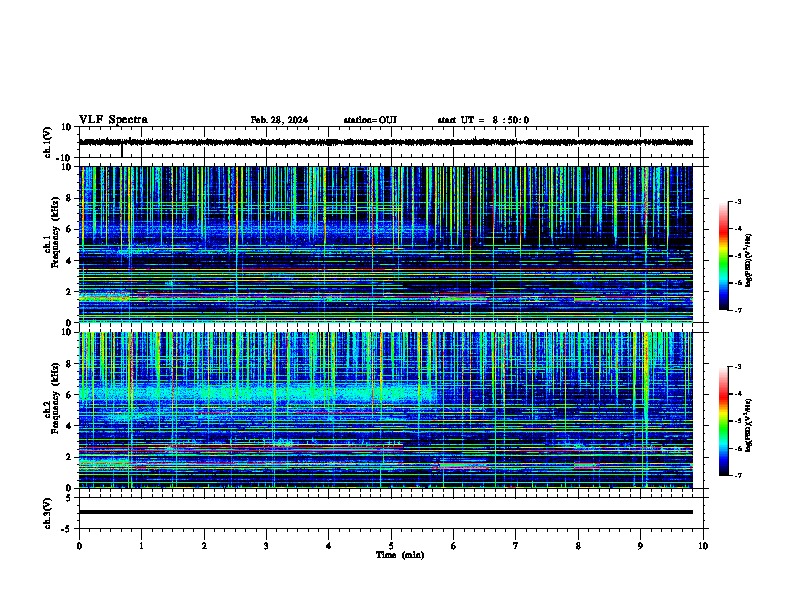Click the ch.2 "Frequency (kHz)" axis label

[56, 398]
